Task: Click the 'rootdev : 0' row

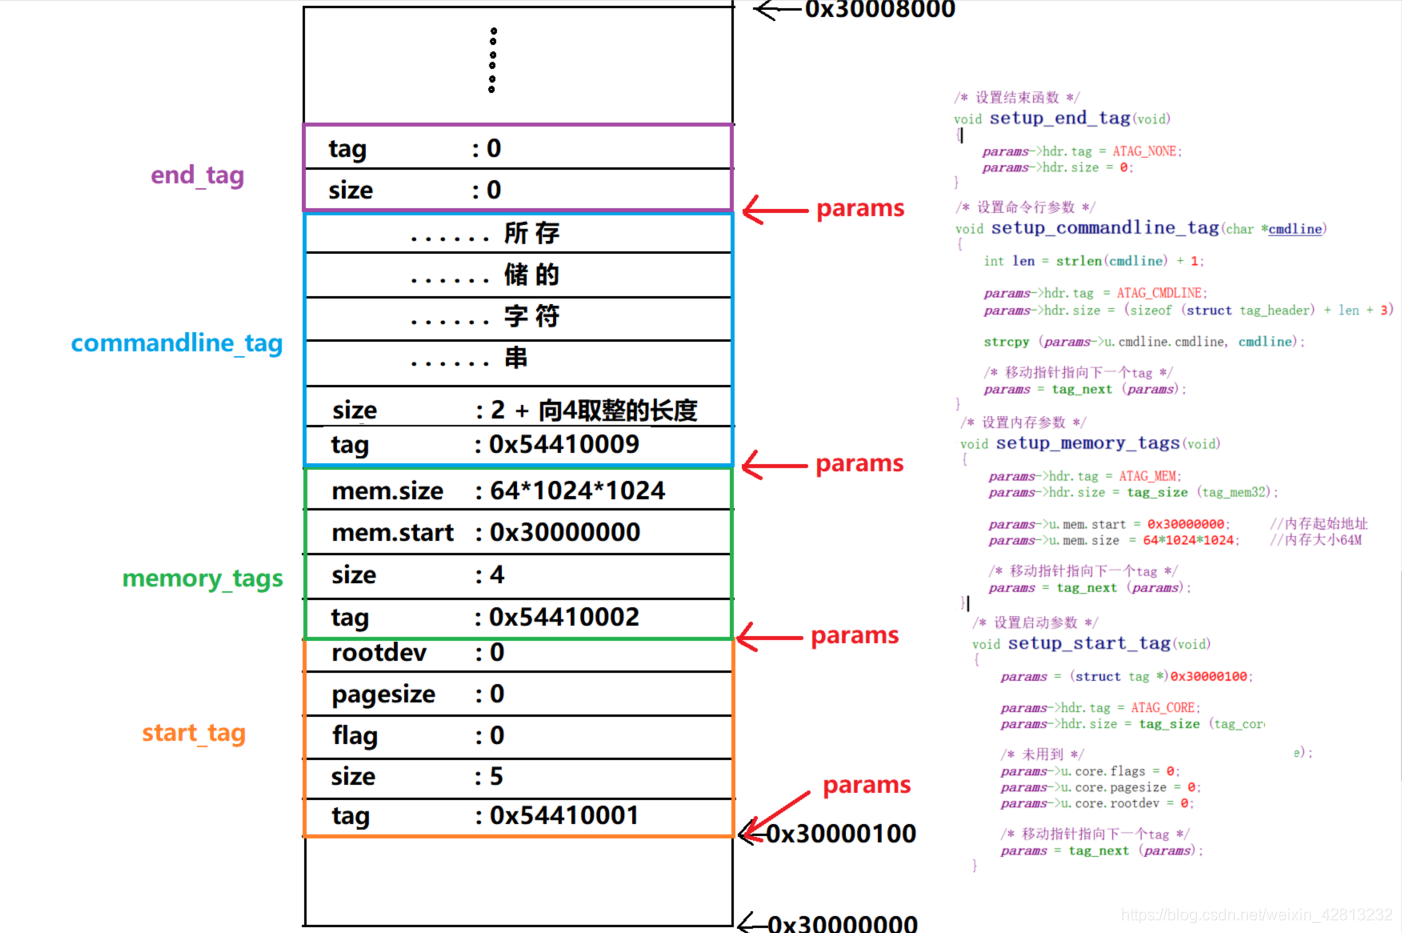Action: (518, 654)
